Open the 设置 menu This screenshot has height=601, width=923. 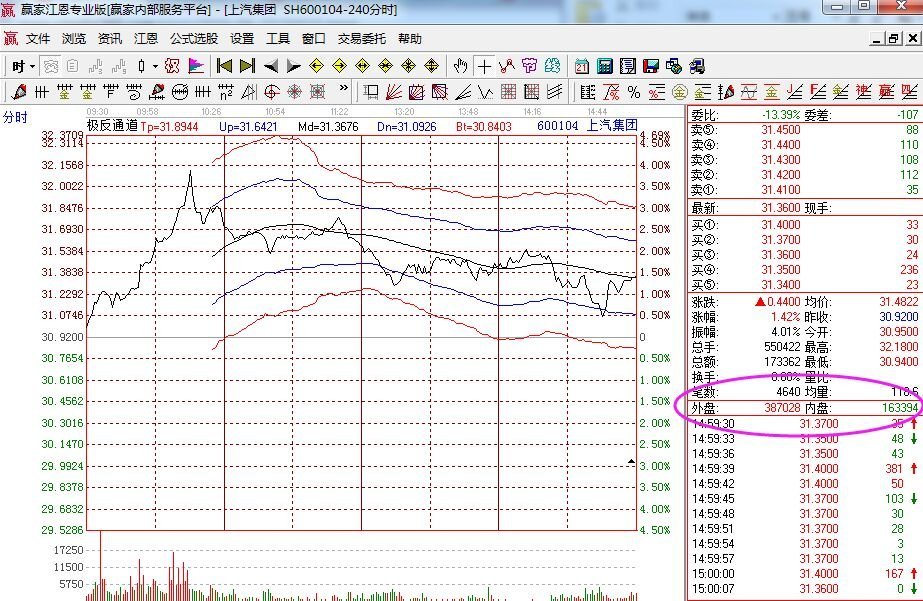(242, 39)
